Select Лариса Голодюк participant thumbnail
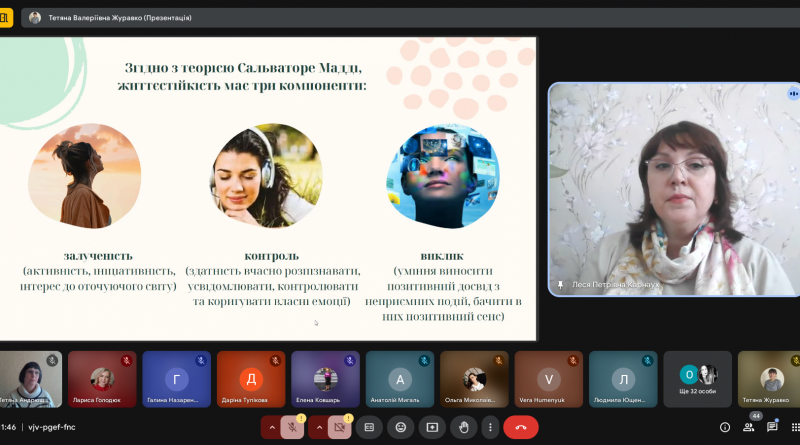Screen dimensions: 800x445 tap(102, 379)
